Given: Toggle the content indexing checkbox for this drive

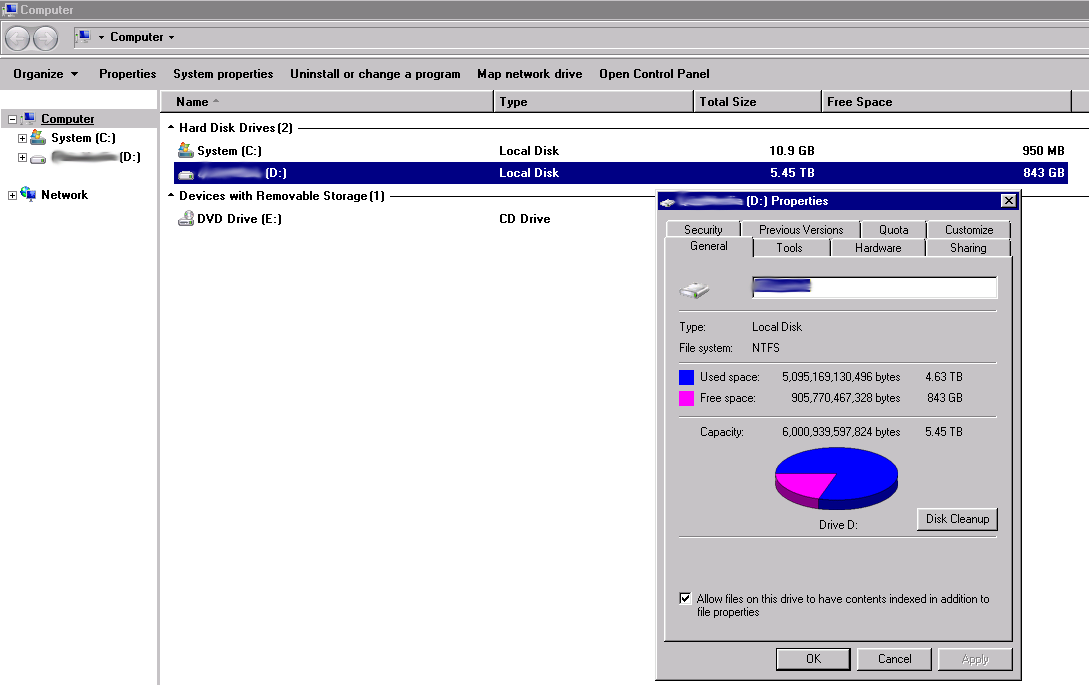Looking at the screenshot, I should (x=685, y=599).
